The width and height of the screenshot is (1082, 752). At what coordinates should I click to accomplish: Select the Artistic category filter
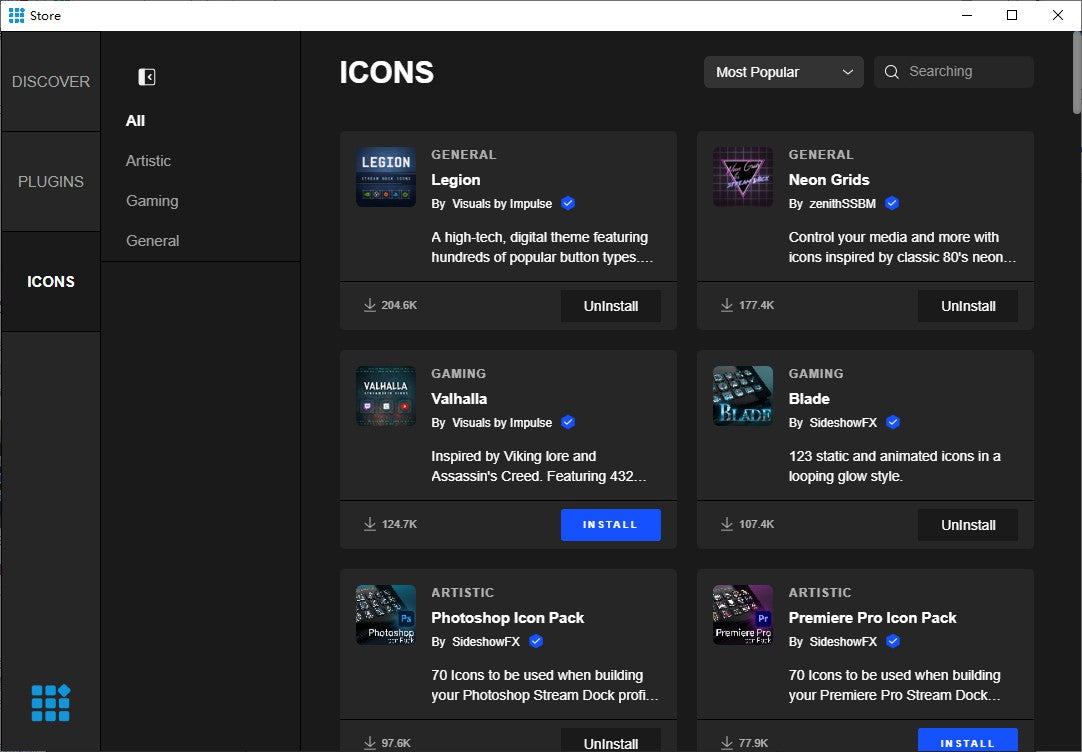coord(148,161)
